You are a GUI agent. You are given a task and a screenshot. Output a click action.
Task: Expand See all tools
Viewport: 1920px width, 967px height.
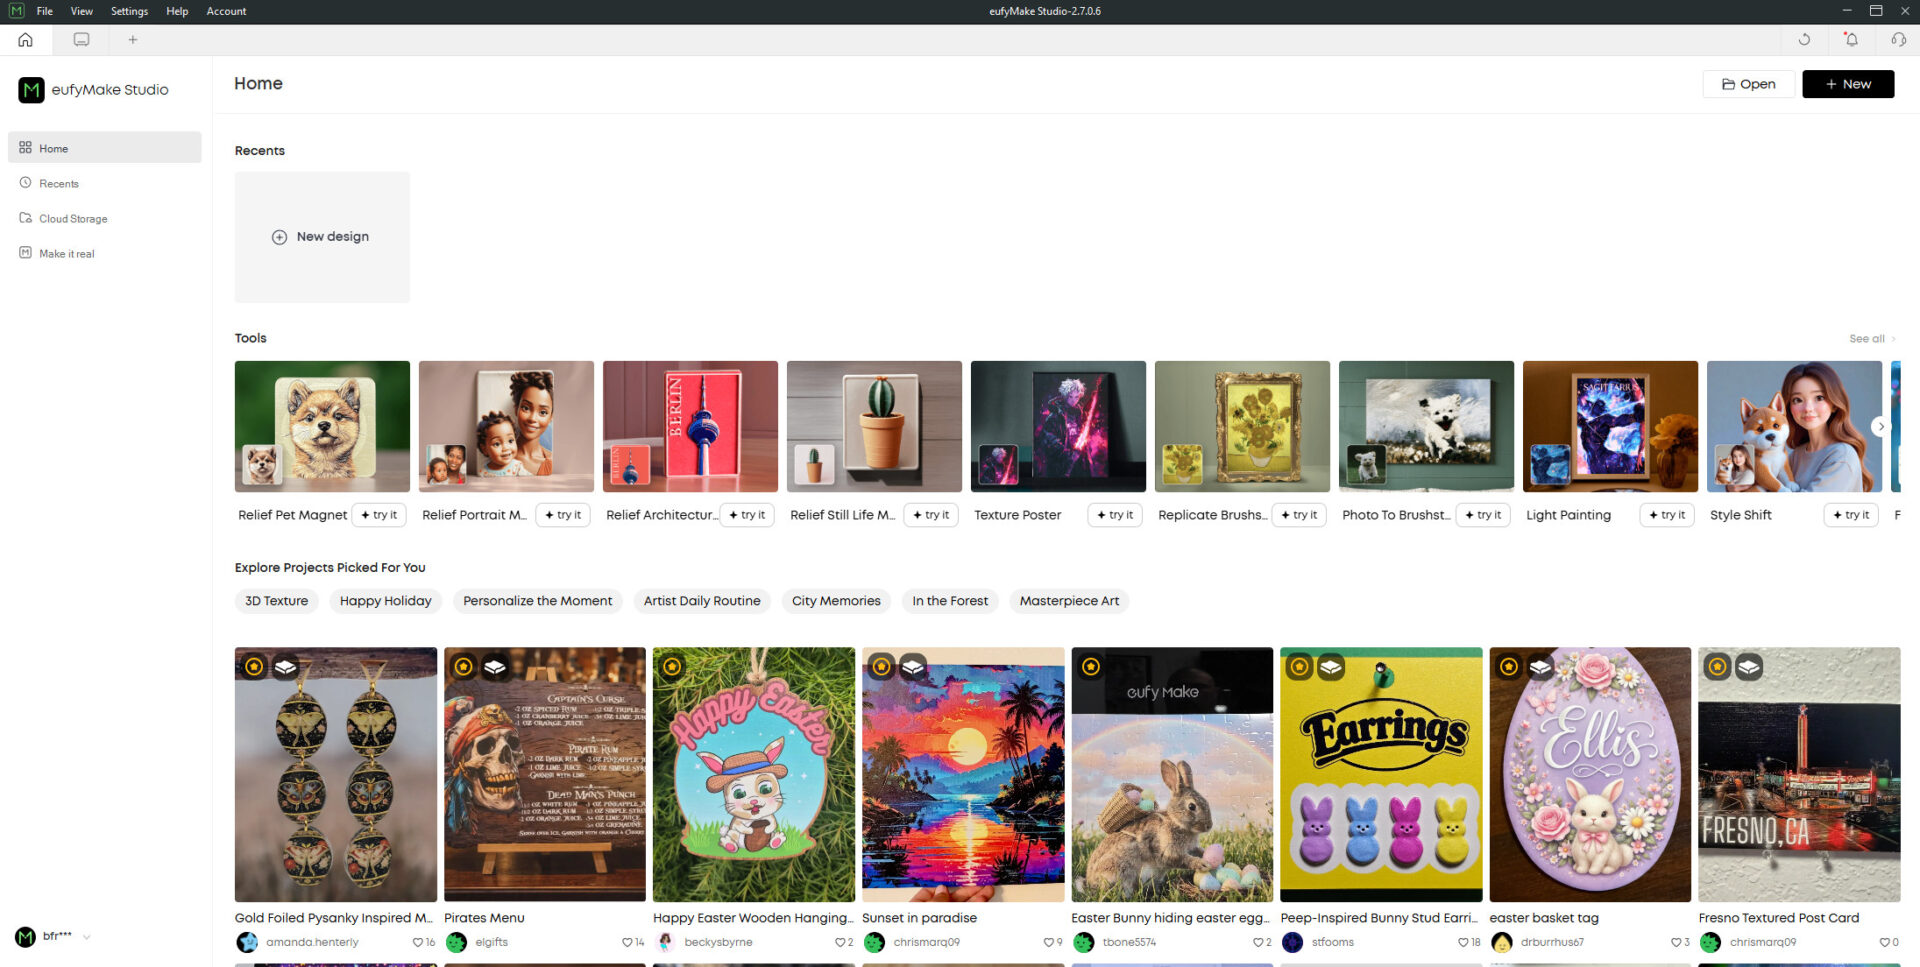[x=1870, y=339]
